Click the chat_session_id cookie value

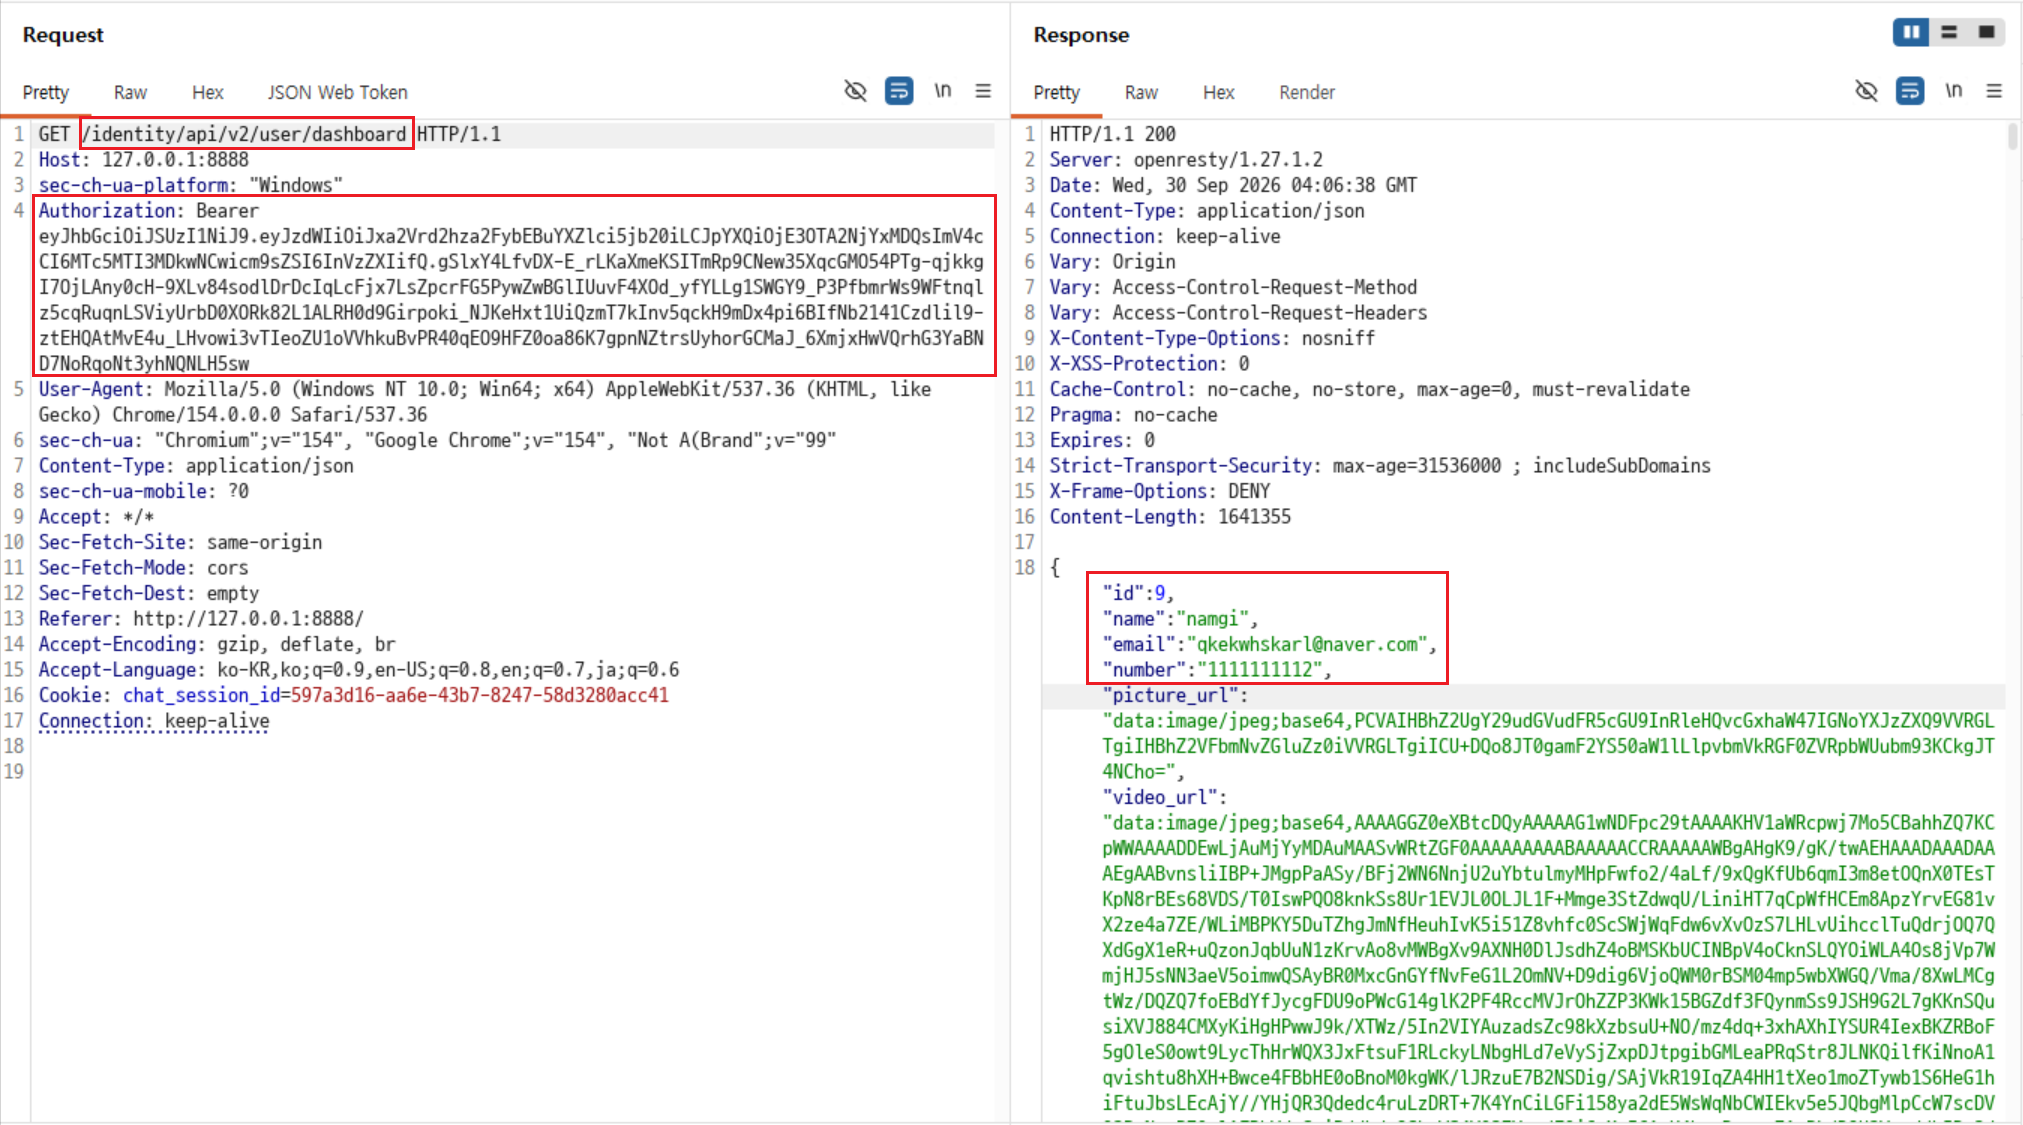[479, 695]
